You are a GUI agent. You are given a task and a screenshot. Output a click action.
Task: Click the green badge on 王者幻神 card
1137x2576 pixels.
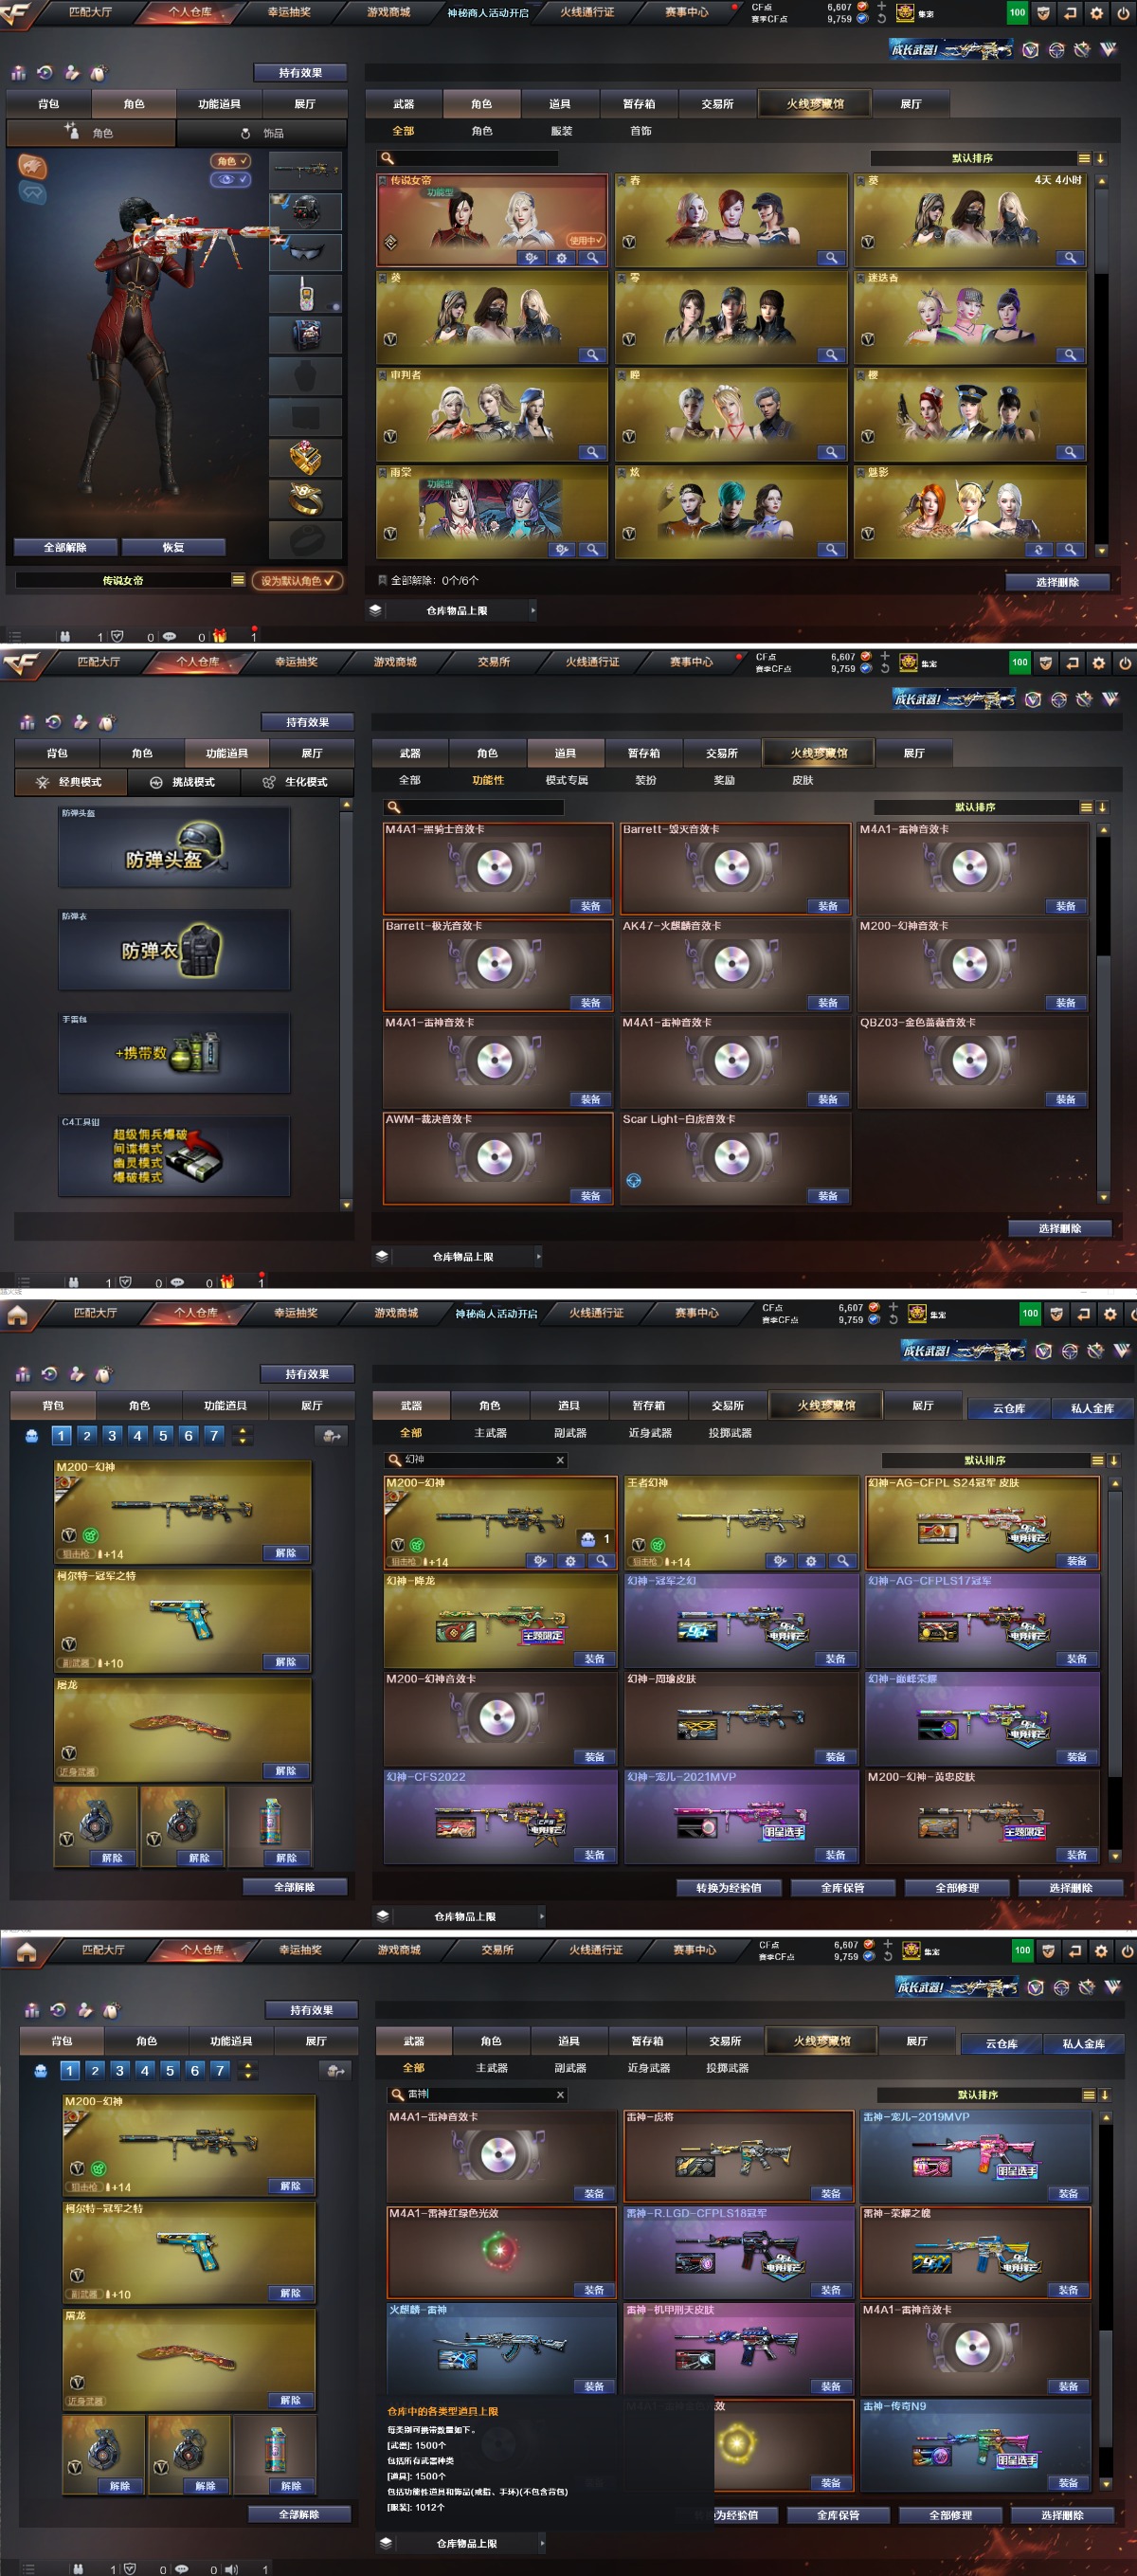coord(658,1545)
